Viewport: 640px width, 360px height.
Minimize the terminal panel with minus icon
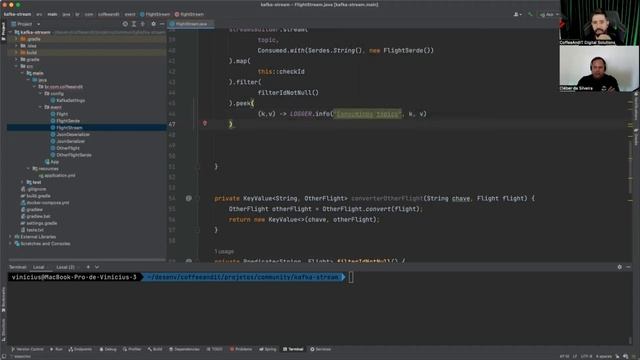[x=629, y=267]
